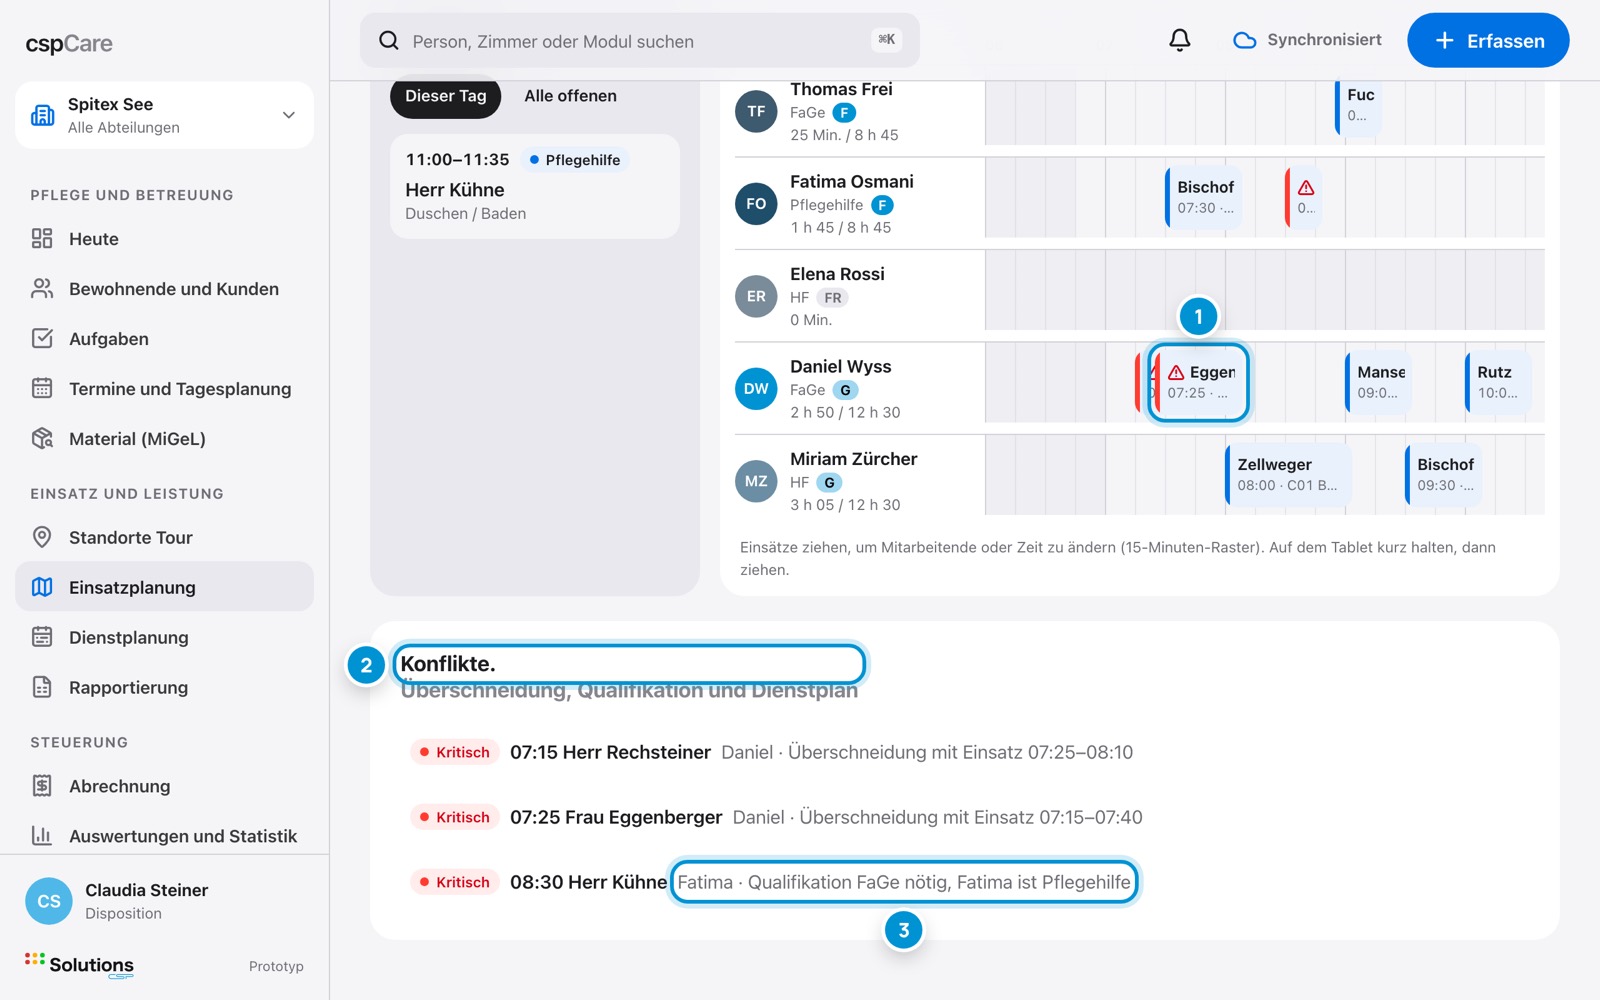Click the cloud sync status icon
The image size is (1600, 1000).
pyautogui.click(x=1244, y=40)
